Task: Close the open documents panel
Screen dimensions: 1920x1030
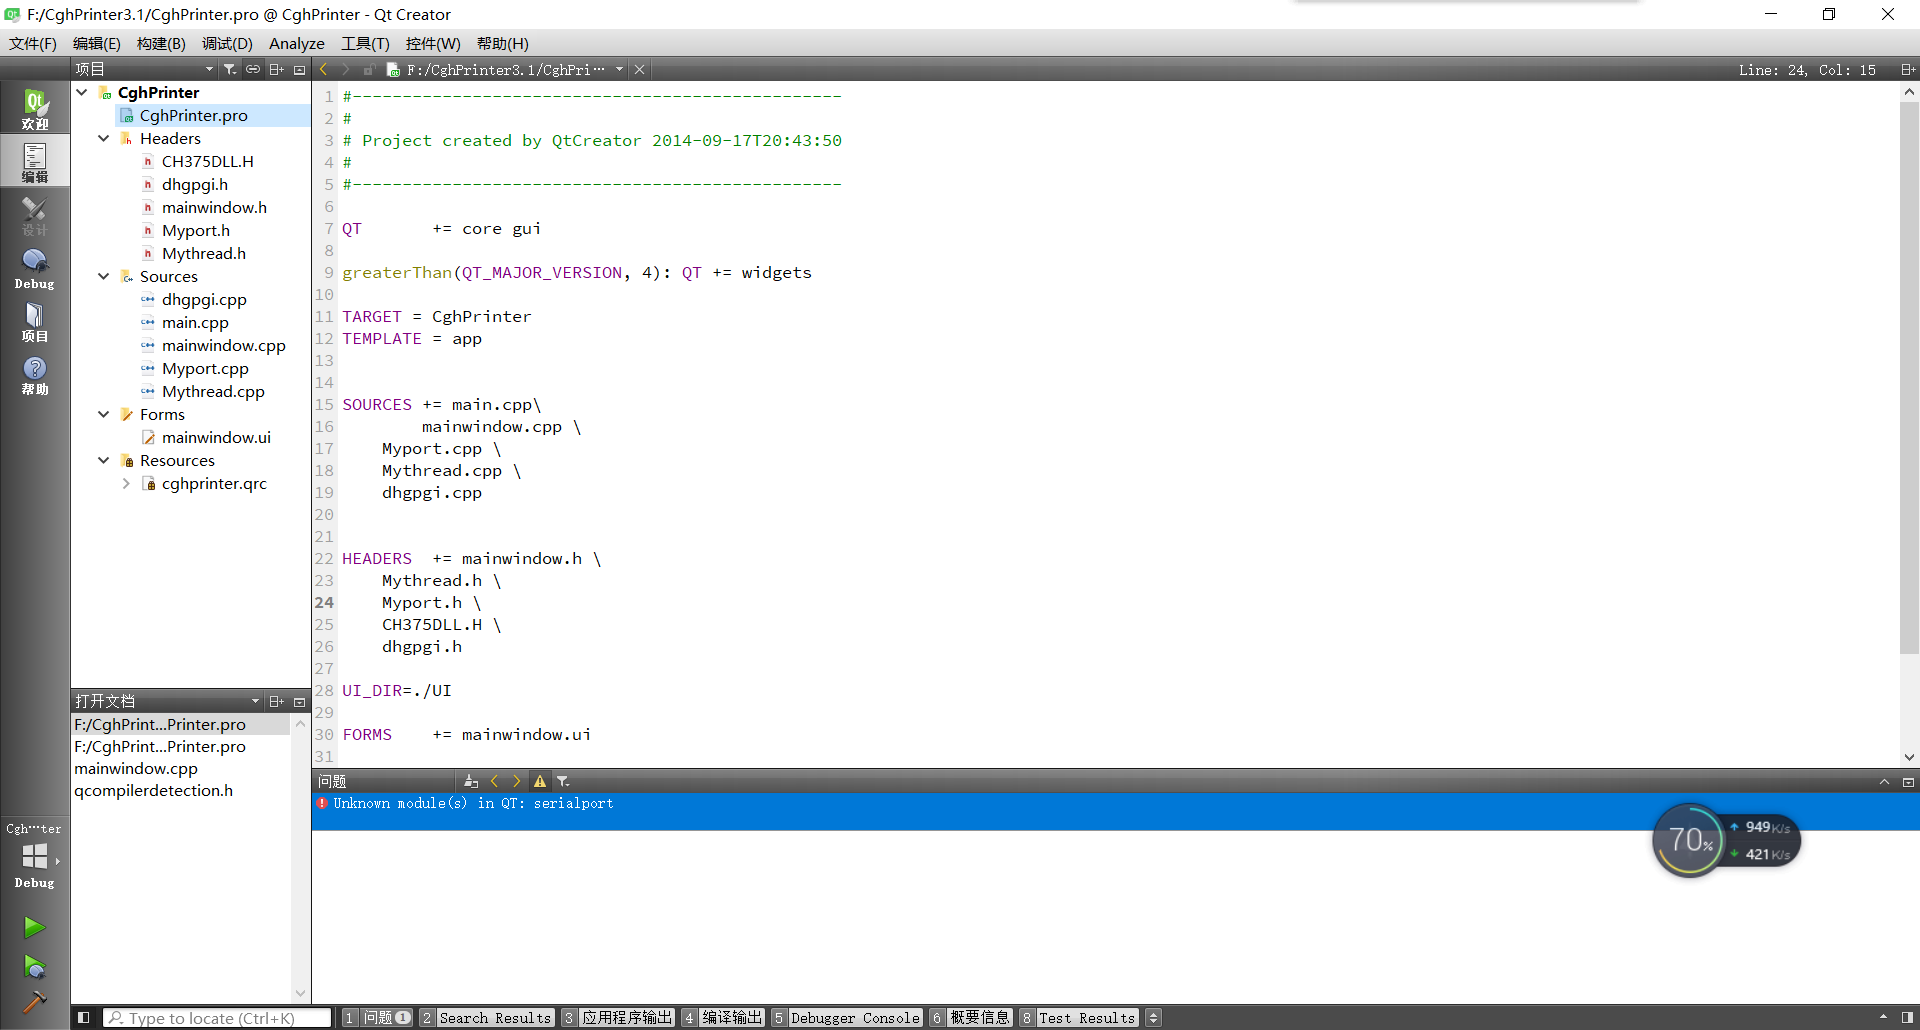Action: pyautogui.click(x=299, y=701)
